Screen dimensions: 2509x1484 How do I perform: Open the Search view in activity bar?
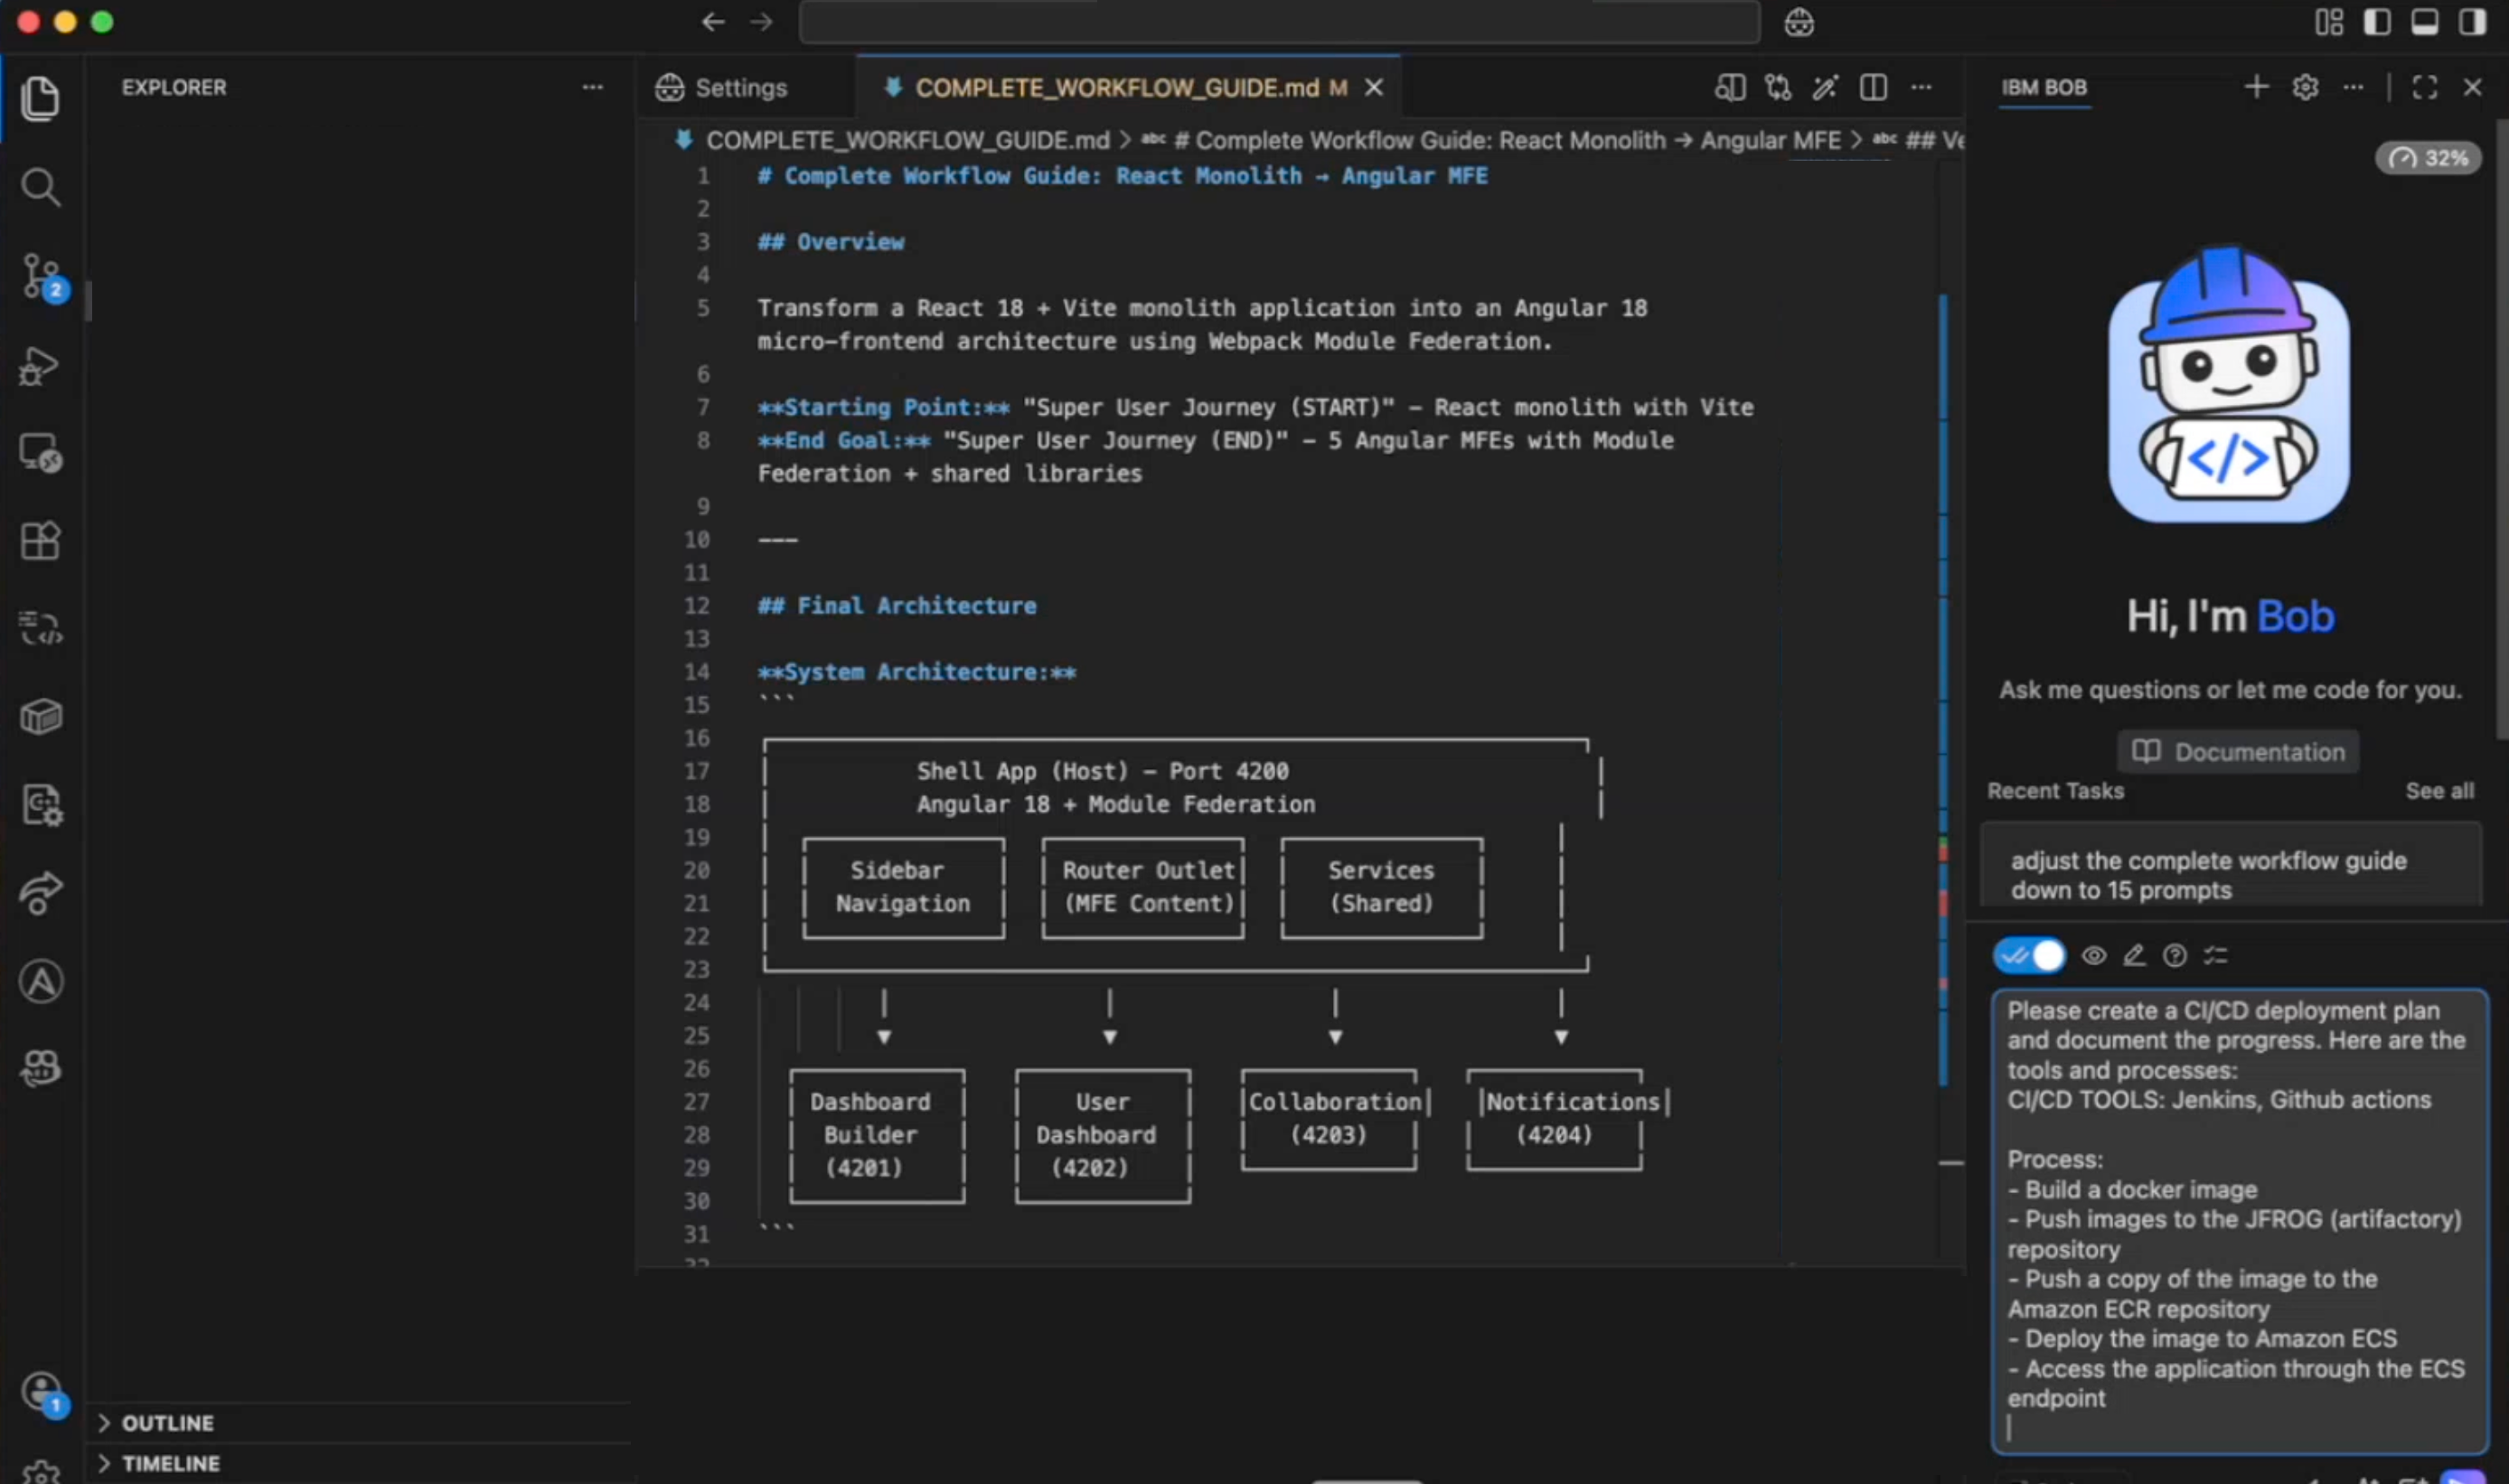coord(40,187)
